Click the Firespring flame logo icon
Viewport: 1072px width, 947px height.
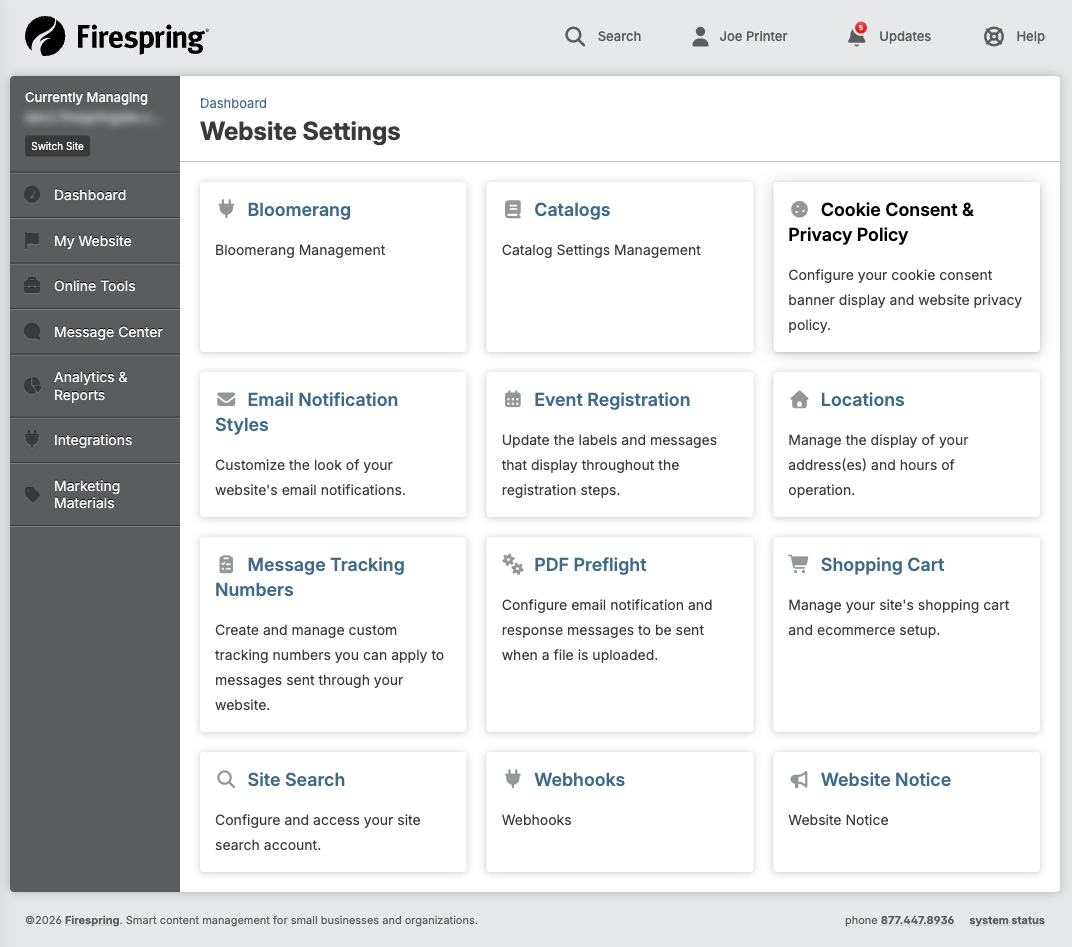45,36
